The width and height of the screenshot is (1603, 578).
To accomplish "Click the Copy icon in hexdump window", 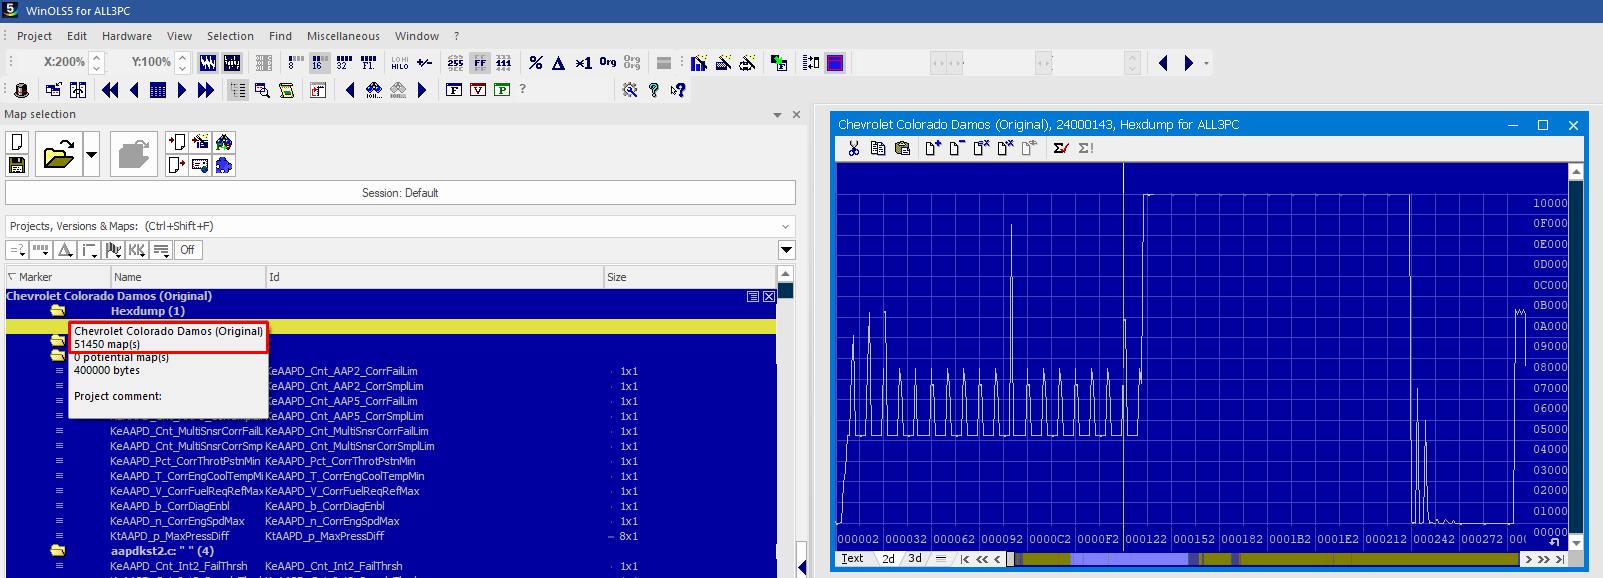I will click(878, 148).
